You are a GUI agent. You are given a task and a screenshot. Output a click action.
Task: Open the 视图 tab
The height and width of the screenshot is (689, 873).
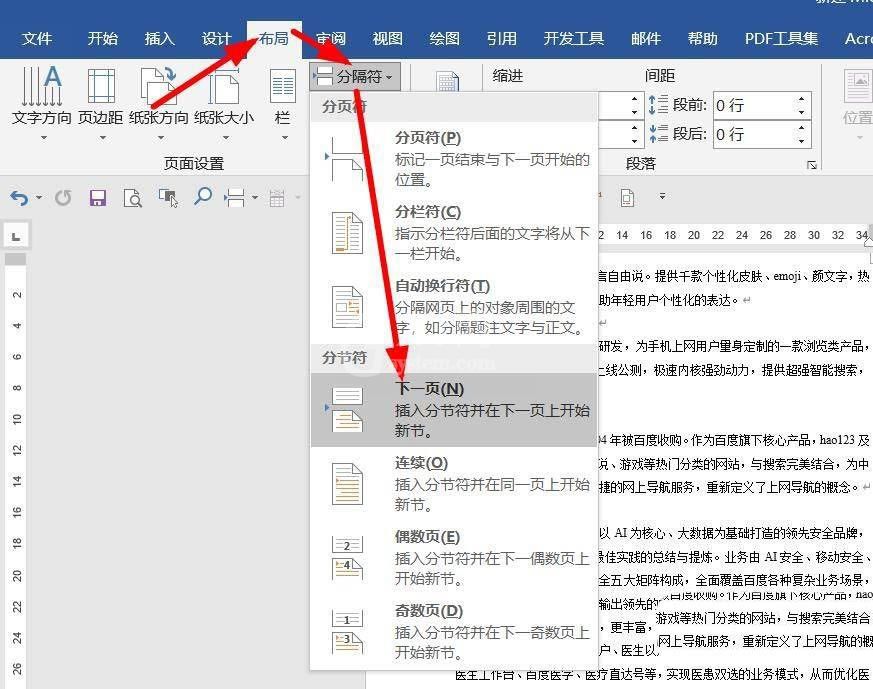(x=388, y=38)
